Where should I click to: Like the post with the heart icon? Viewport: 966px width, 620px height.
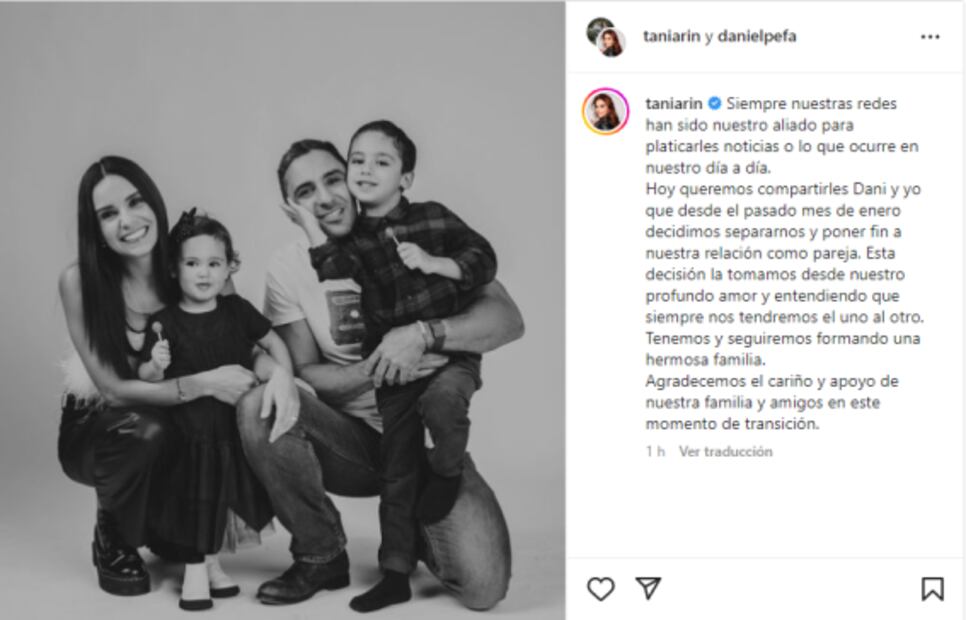(601, 589)
